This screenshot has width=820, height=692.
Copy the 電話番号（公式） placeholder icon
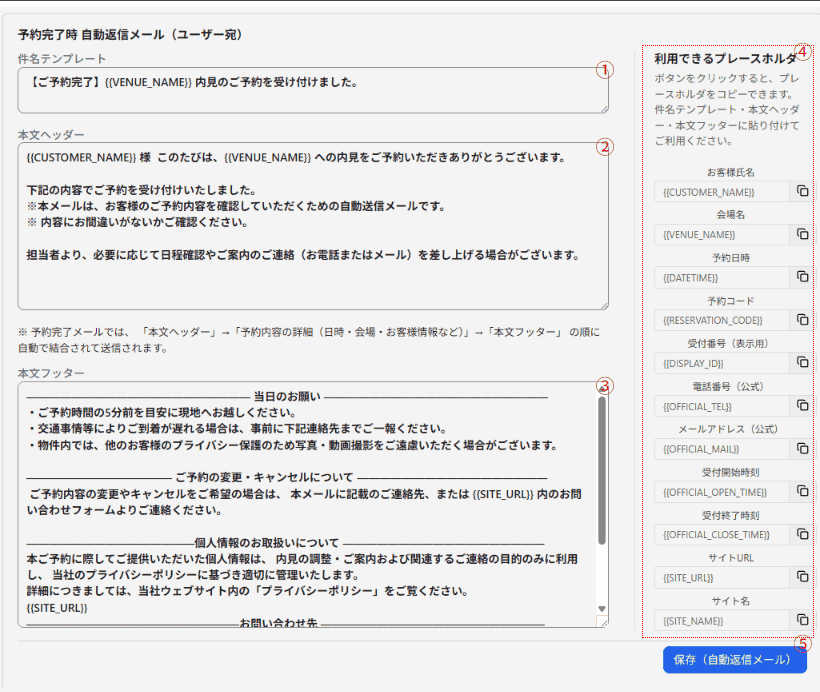click(803, 406)
